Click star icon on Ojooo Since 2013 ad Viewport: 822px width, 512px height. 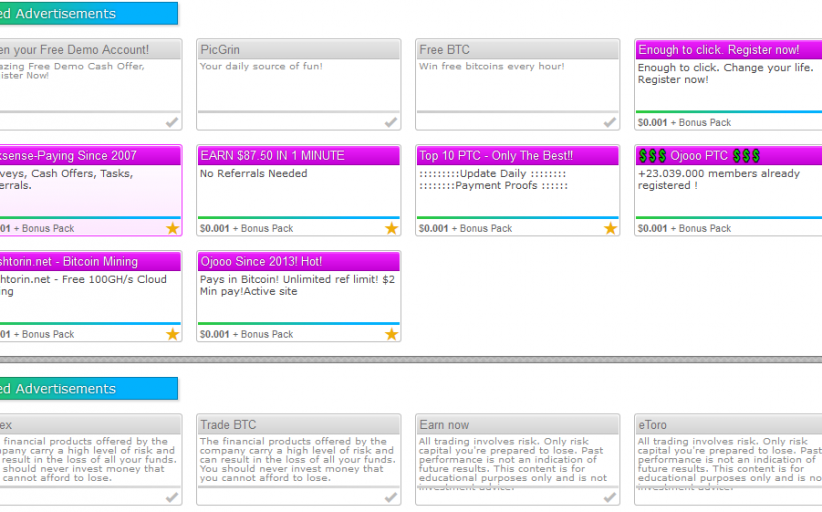tap(392, 334)
